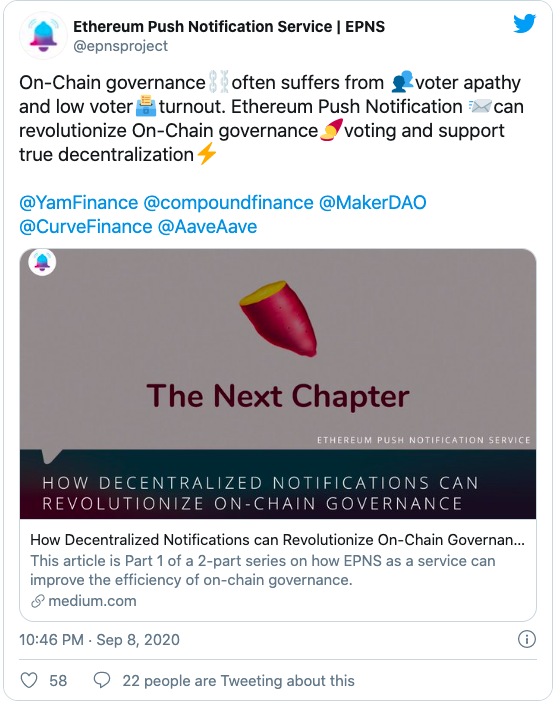558x705 pixels.
Task: Click the reply speech bubble icon
Action: (x=102, y=680)
